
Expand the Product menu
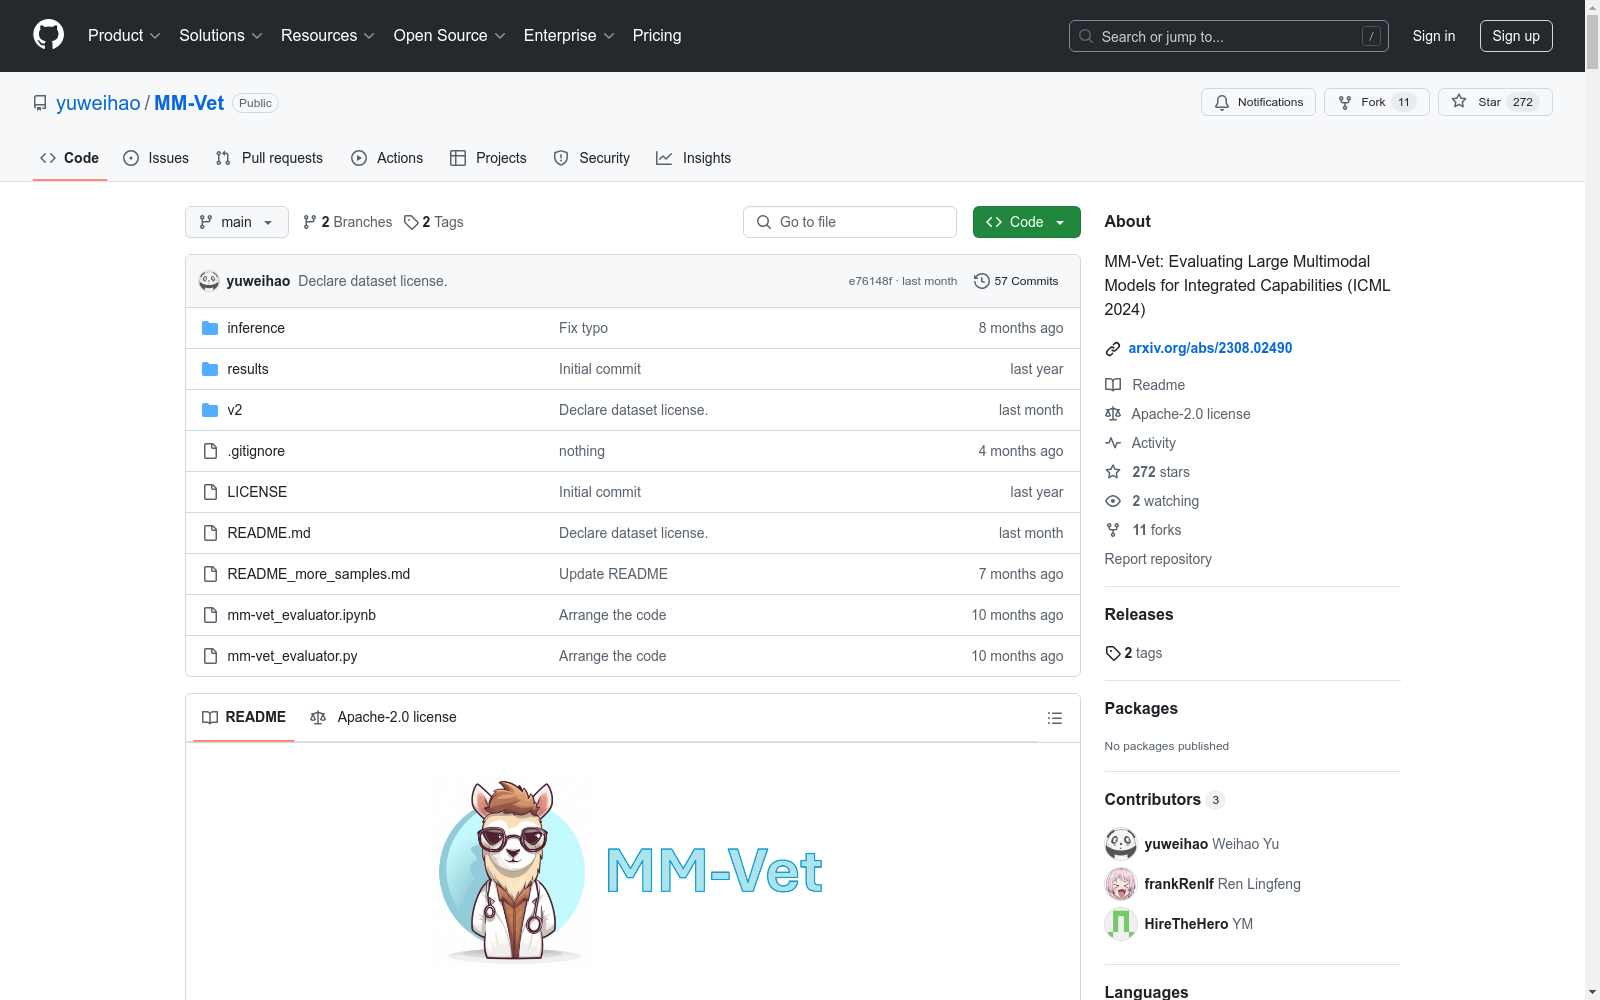124,35
